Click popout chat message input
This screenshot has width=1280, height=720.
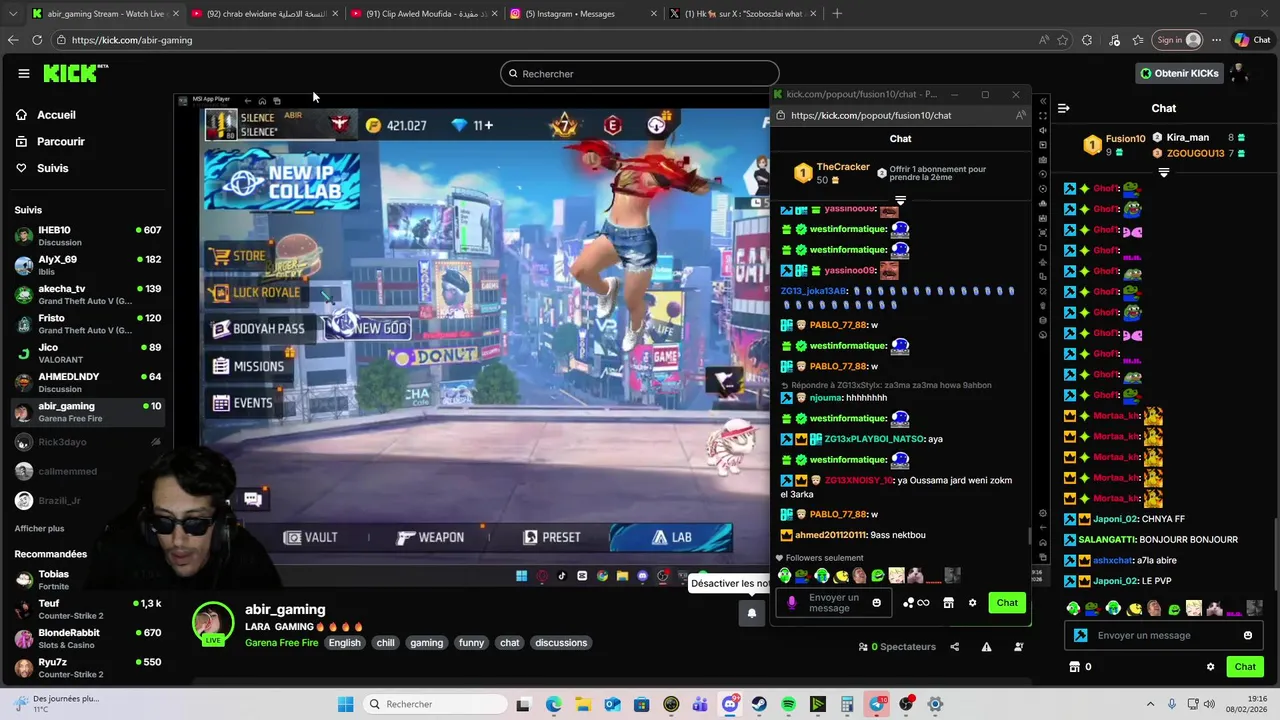coord(834,603)
